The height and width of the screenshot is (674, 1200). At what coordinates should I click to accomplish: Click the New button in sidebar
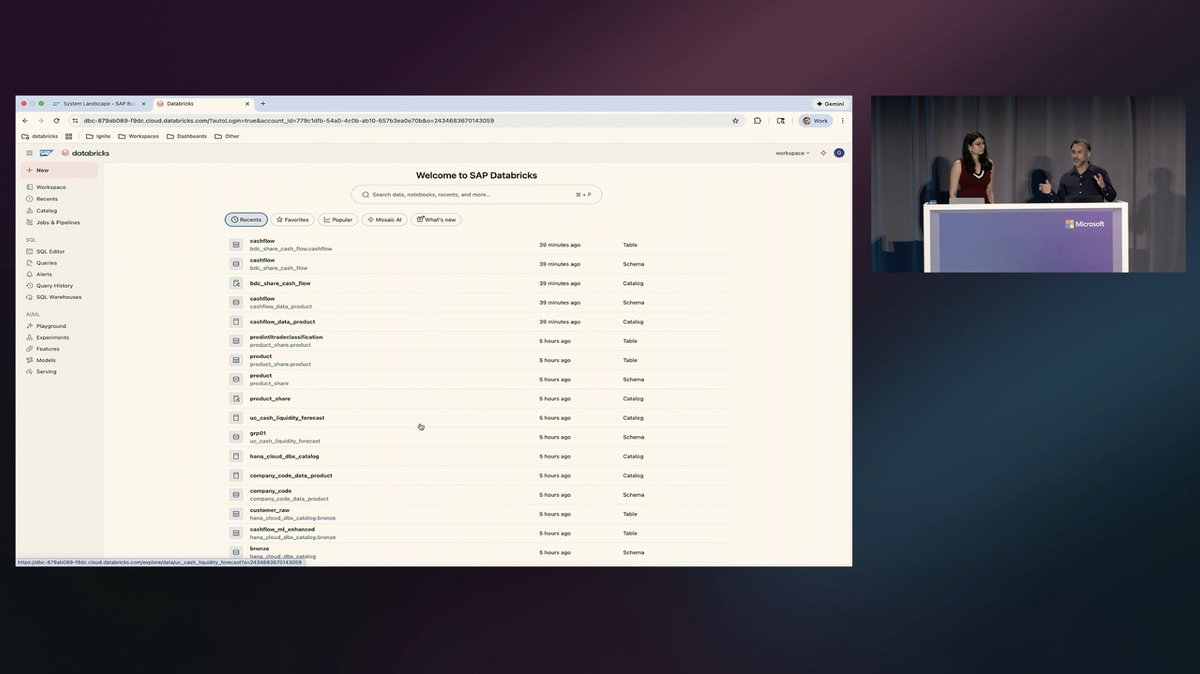pyautogui.click(x=60, y=170)
